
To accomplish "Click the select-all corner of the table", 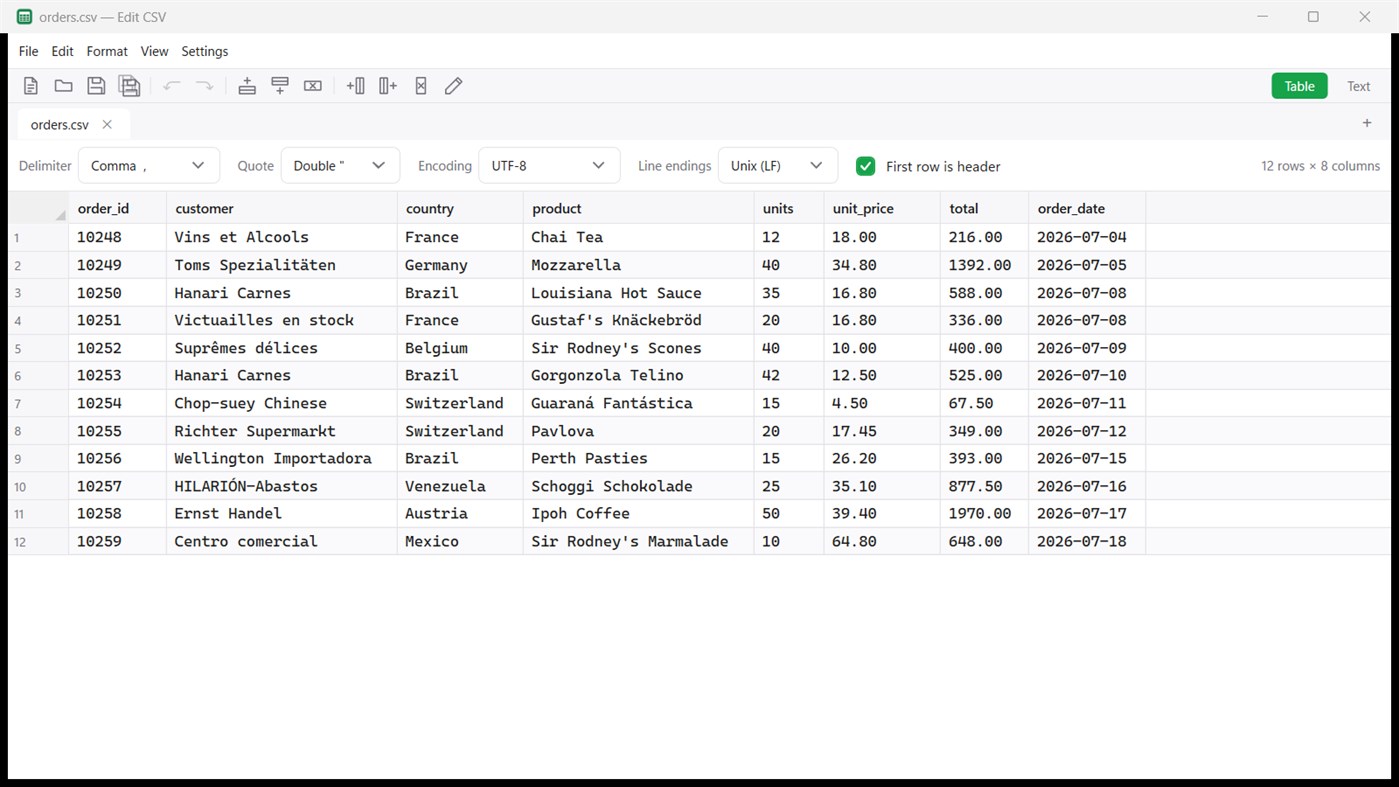I will (38, 208).
